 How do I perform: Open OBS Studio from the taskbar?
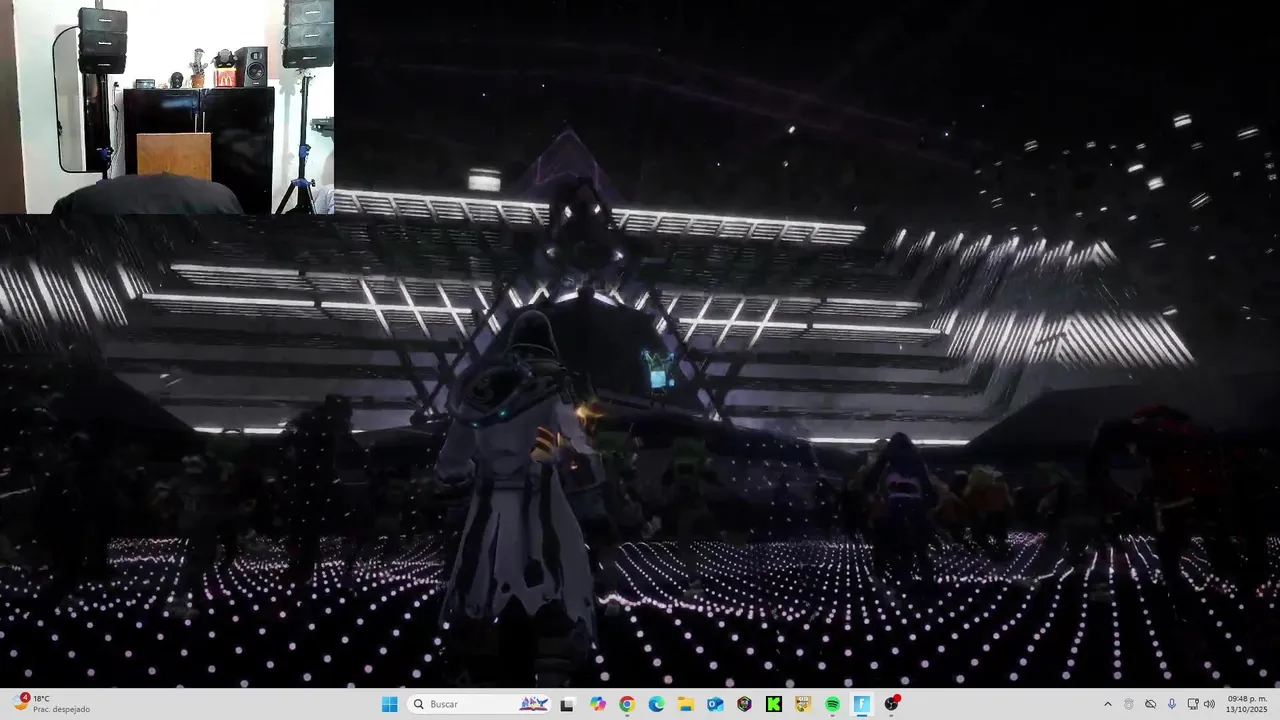tap(892, 704)
